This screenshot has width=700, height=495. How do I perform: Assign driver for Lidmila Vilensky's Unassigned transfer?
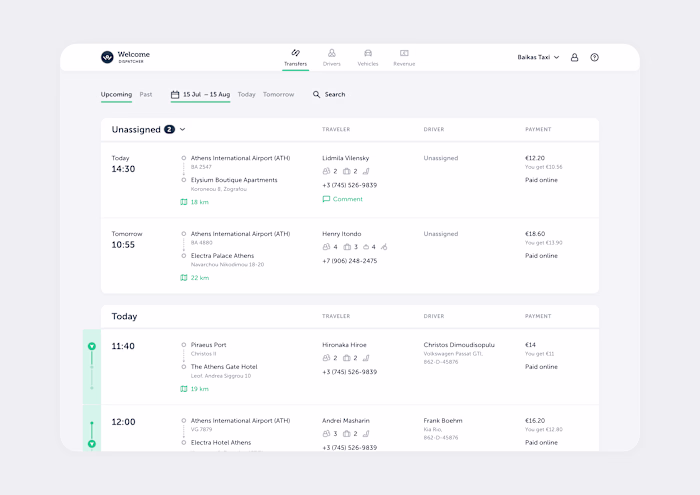click(x=441, y=158)
